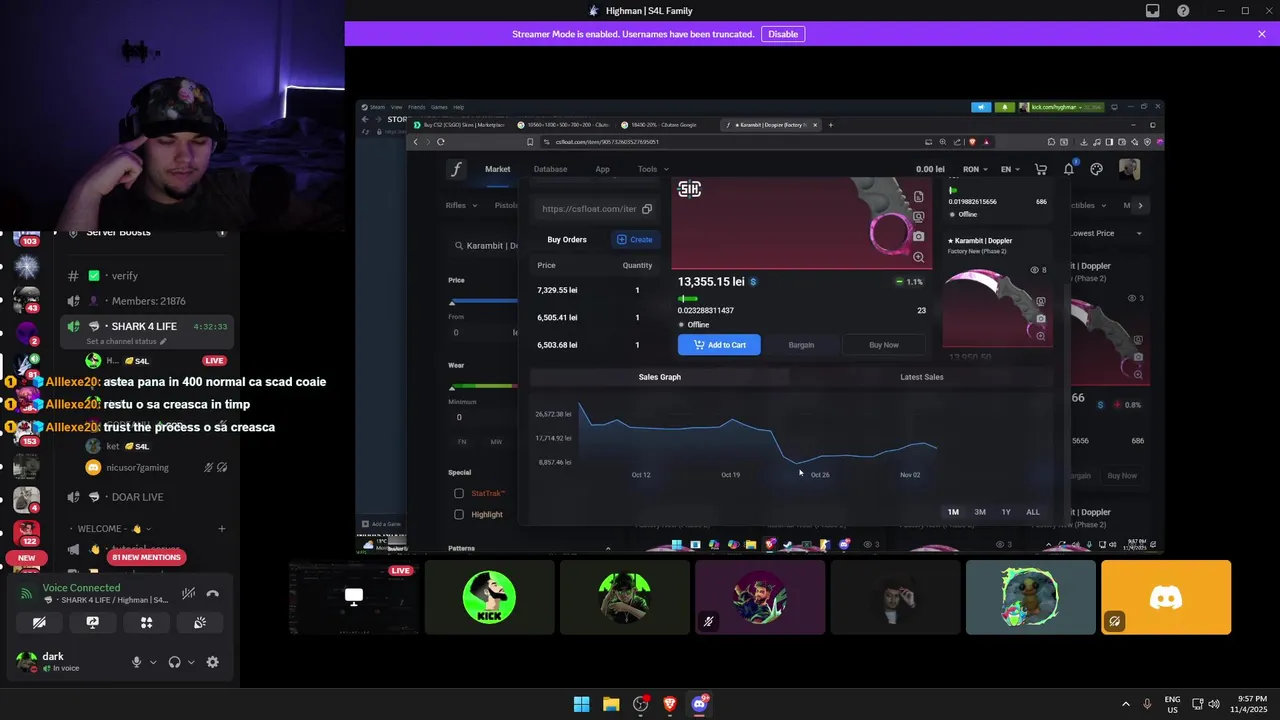
Task: Reload the streamed browser page
Action: point(440,142)
